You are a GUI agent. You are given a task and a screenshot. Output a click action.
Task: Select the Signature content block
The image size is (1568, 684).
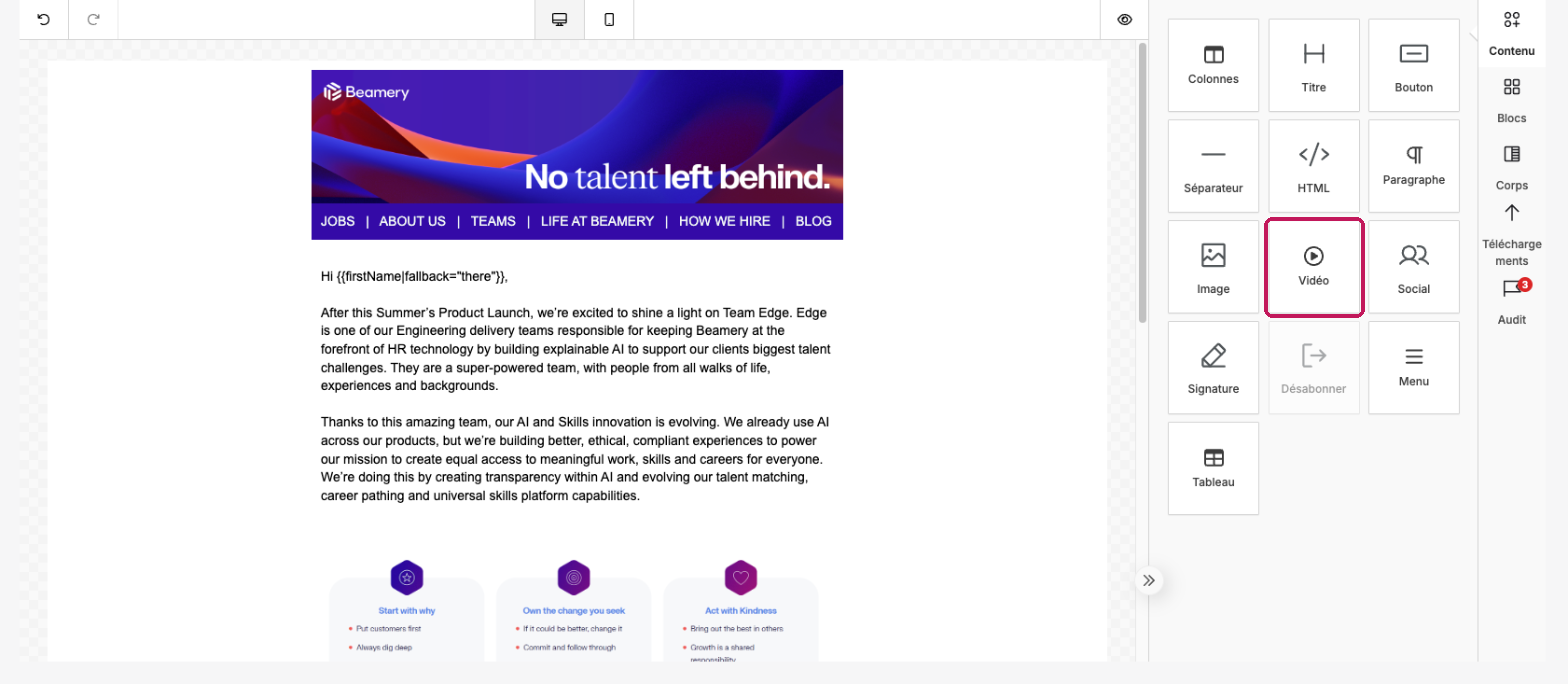pos(1213,368)
